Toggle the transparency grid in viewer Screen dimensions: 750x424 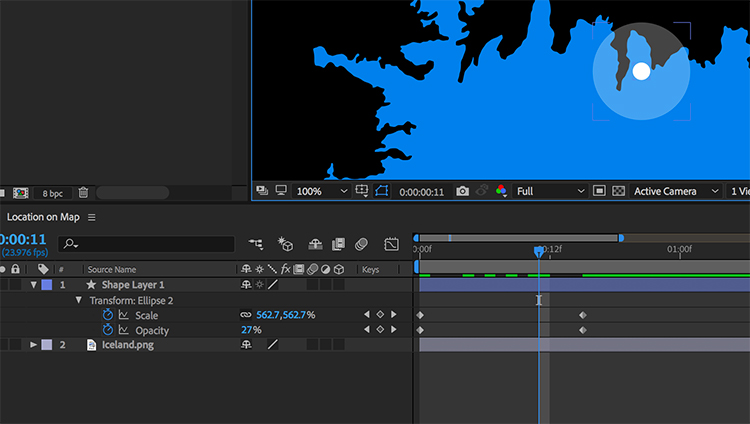pyautogui.click(x=619, y=191)
